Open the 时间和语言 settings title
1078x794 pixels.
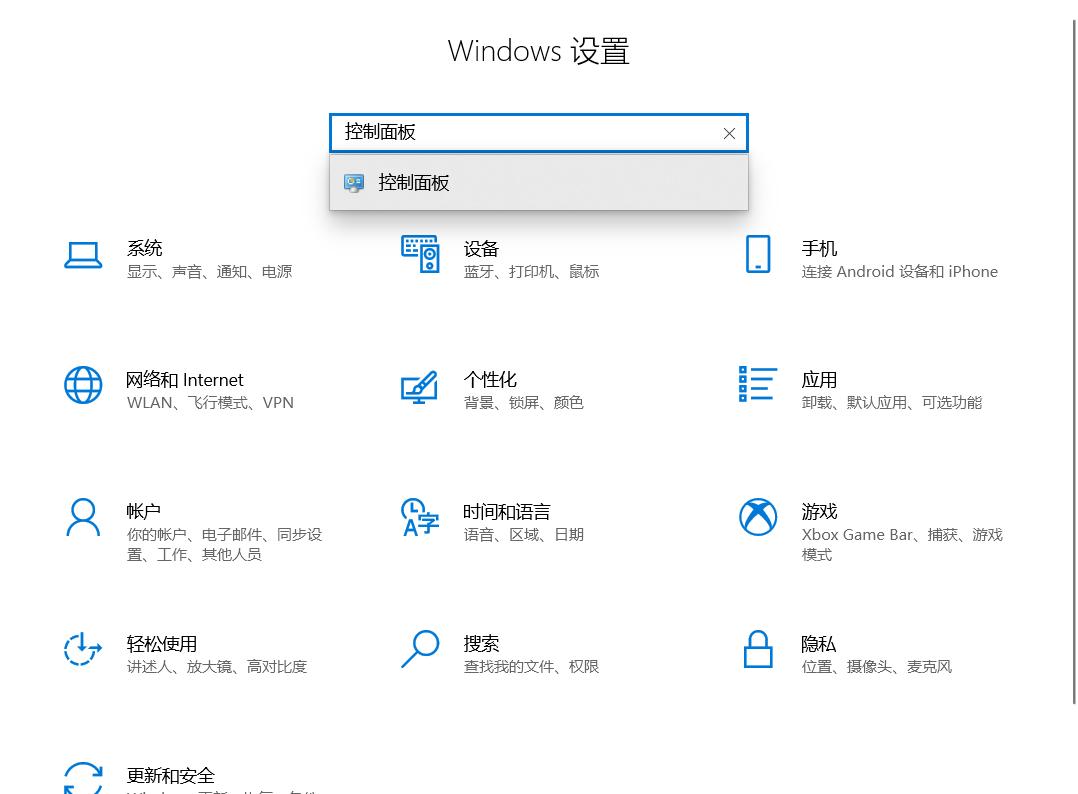507,511
